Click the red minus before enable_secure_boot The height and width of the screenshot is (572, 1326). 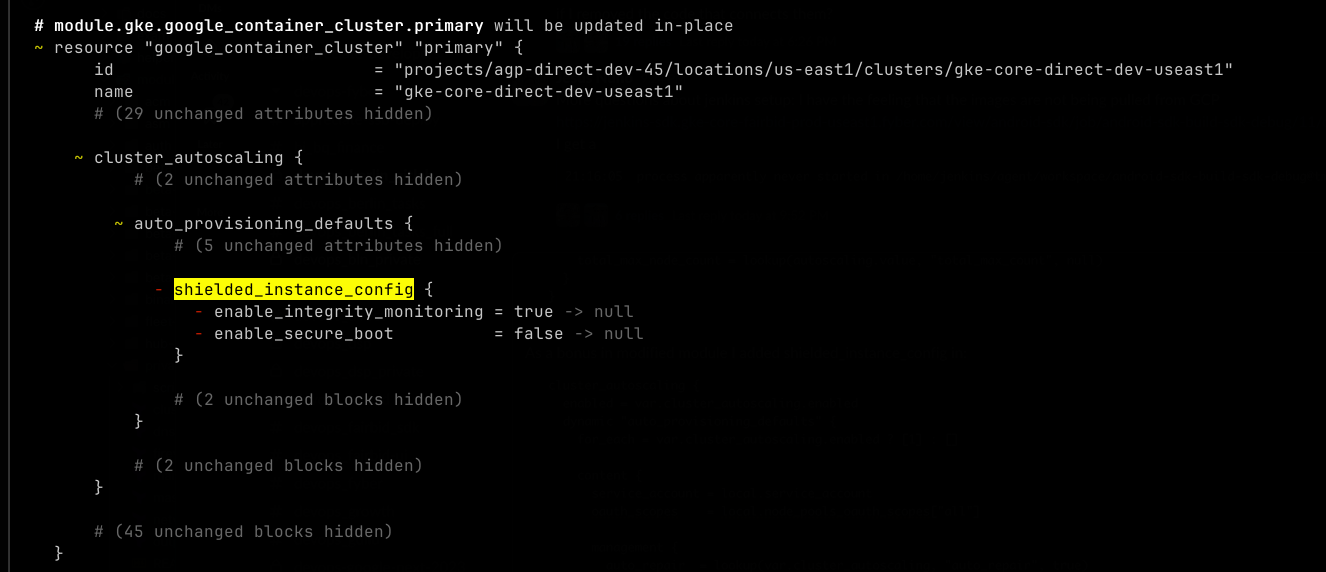pos(199,334)
